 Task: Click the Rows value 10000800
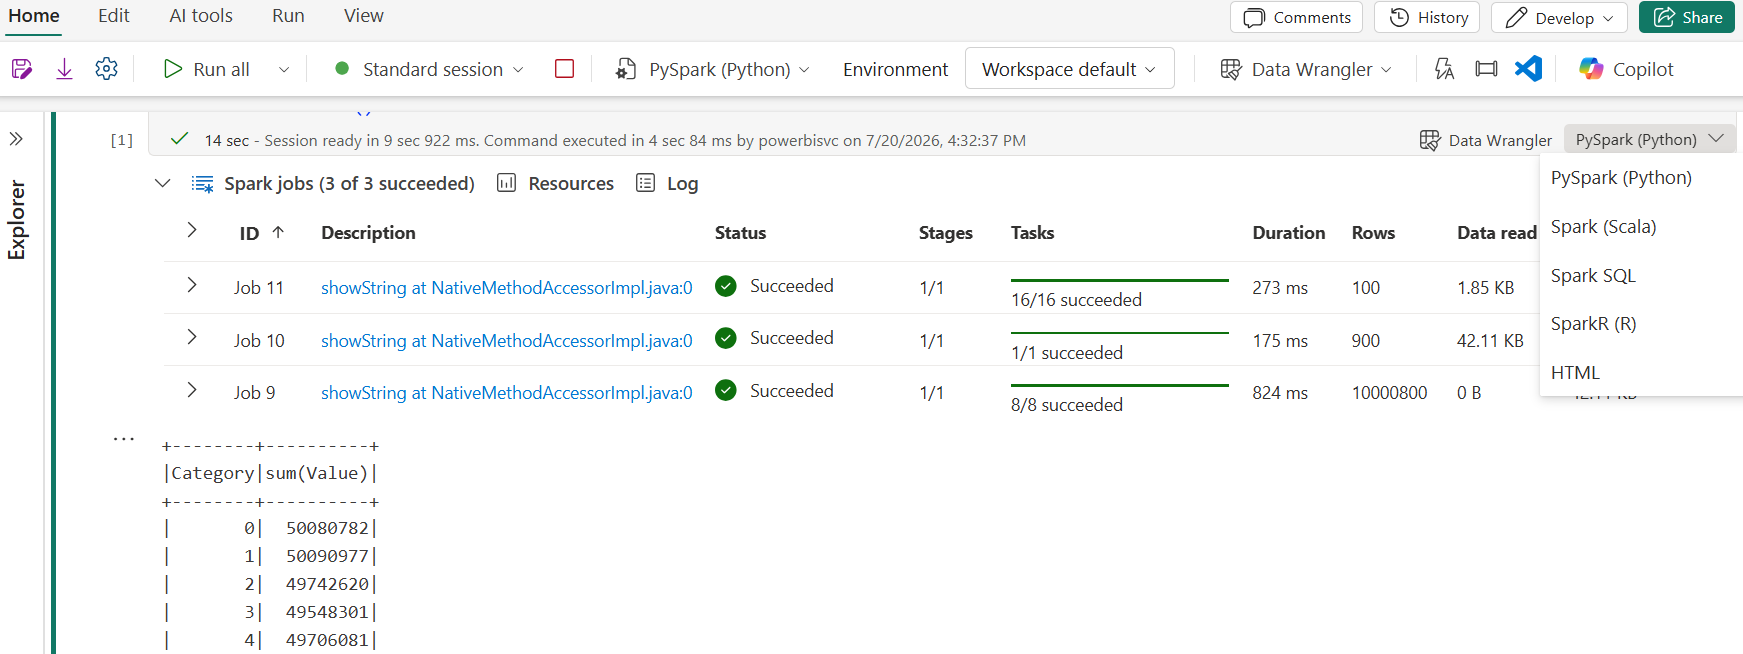point(1390,393)
